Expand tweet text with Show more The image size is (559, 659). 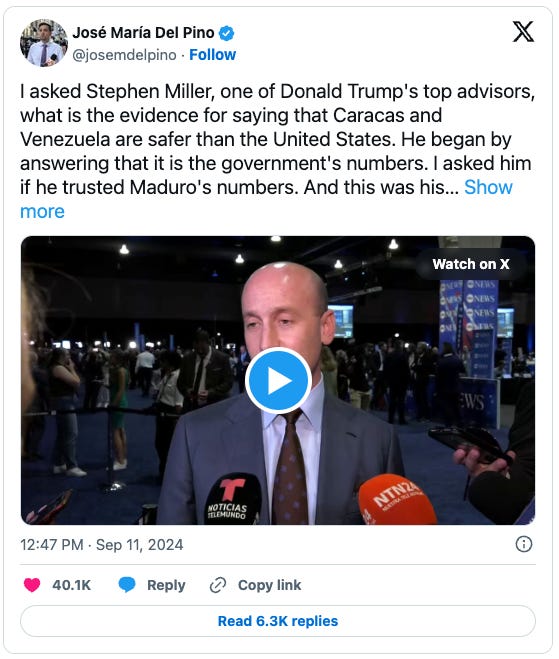pyautogui.click(x=266, y=199)
